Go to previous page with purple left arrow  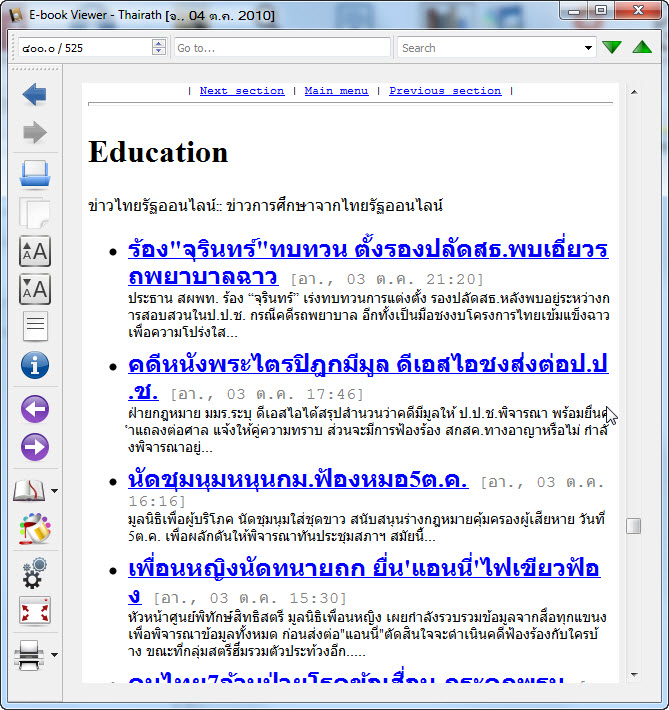34,408
